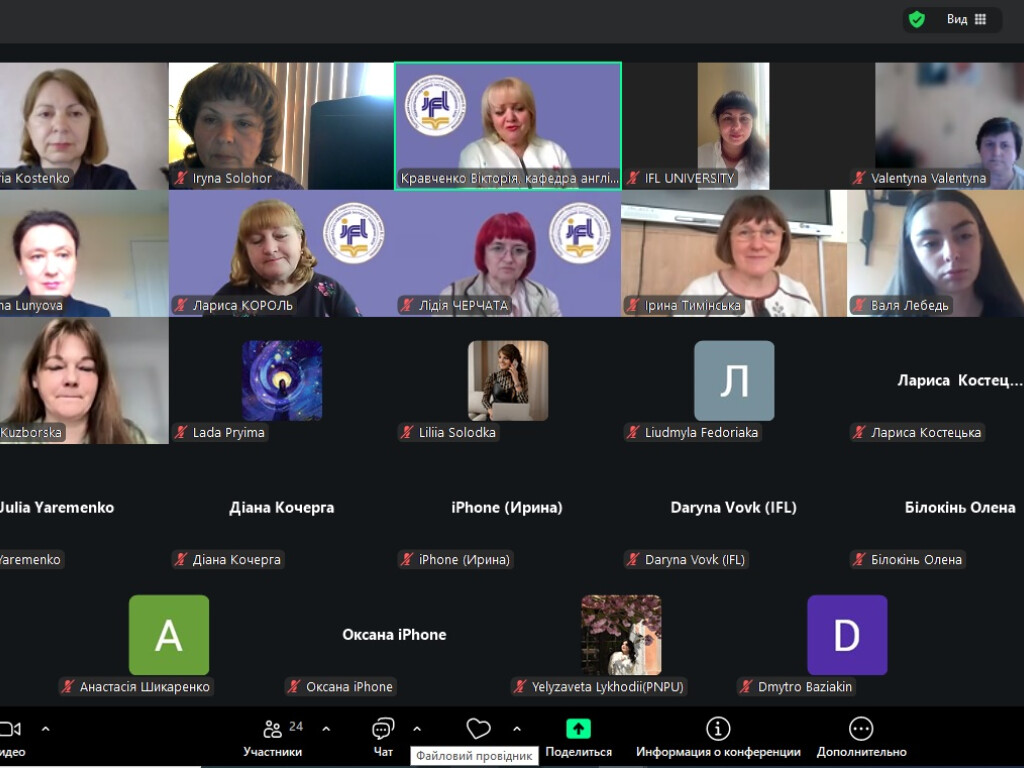Select Кравченко Вікторія active speaker video tile
The height and width of the screenshot is (768, 1024).
507,126
